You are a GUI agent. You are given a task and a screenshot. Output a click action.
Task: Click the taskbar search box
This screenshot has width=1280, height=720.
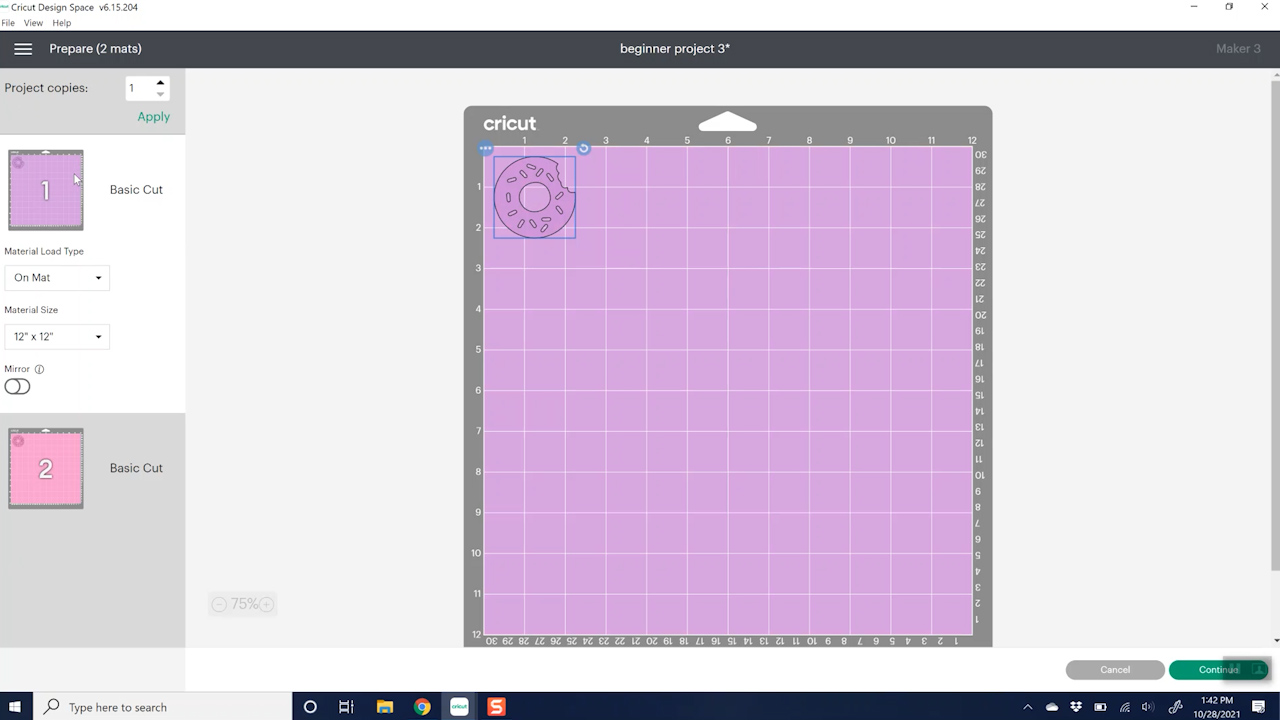click(162, 707)
